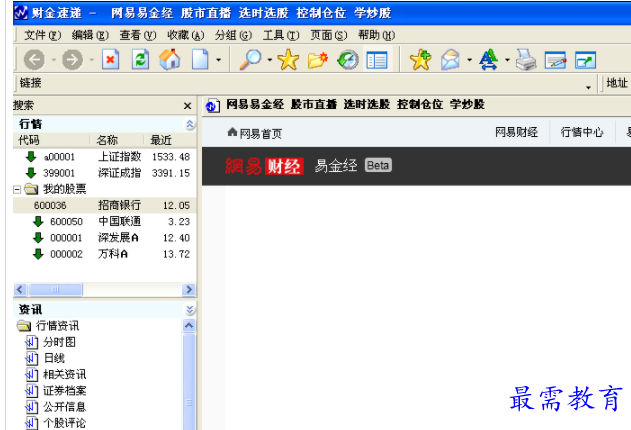Refresh the page with green arrows icon

[x=140, y=60]
